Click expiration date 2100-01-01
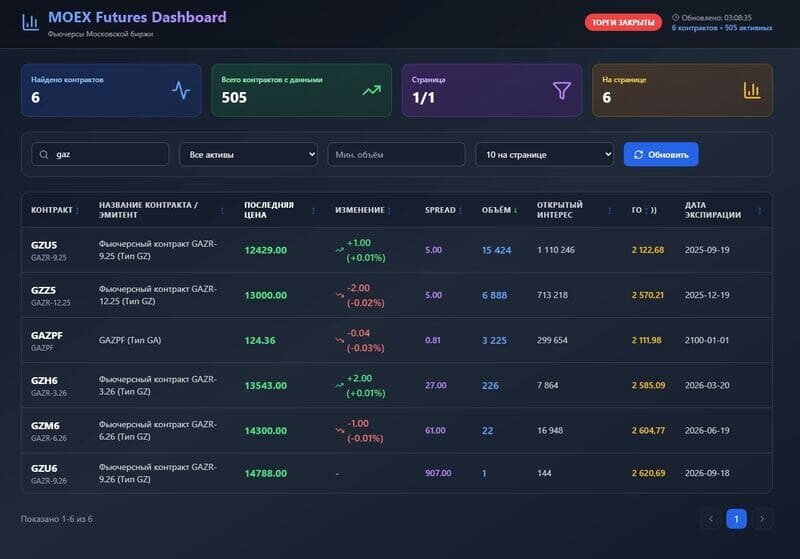Screen dimensions: 800x559 [707, 340]
